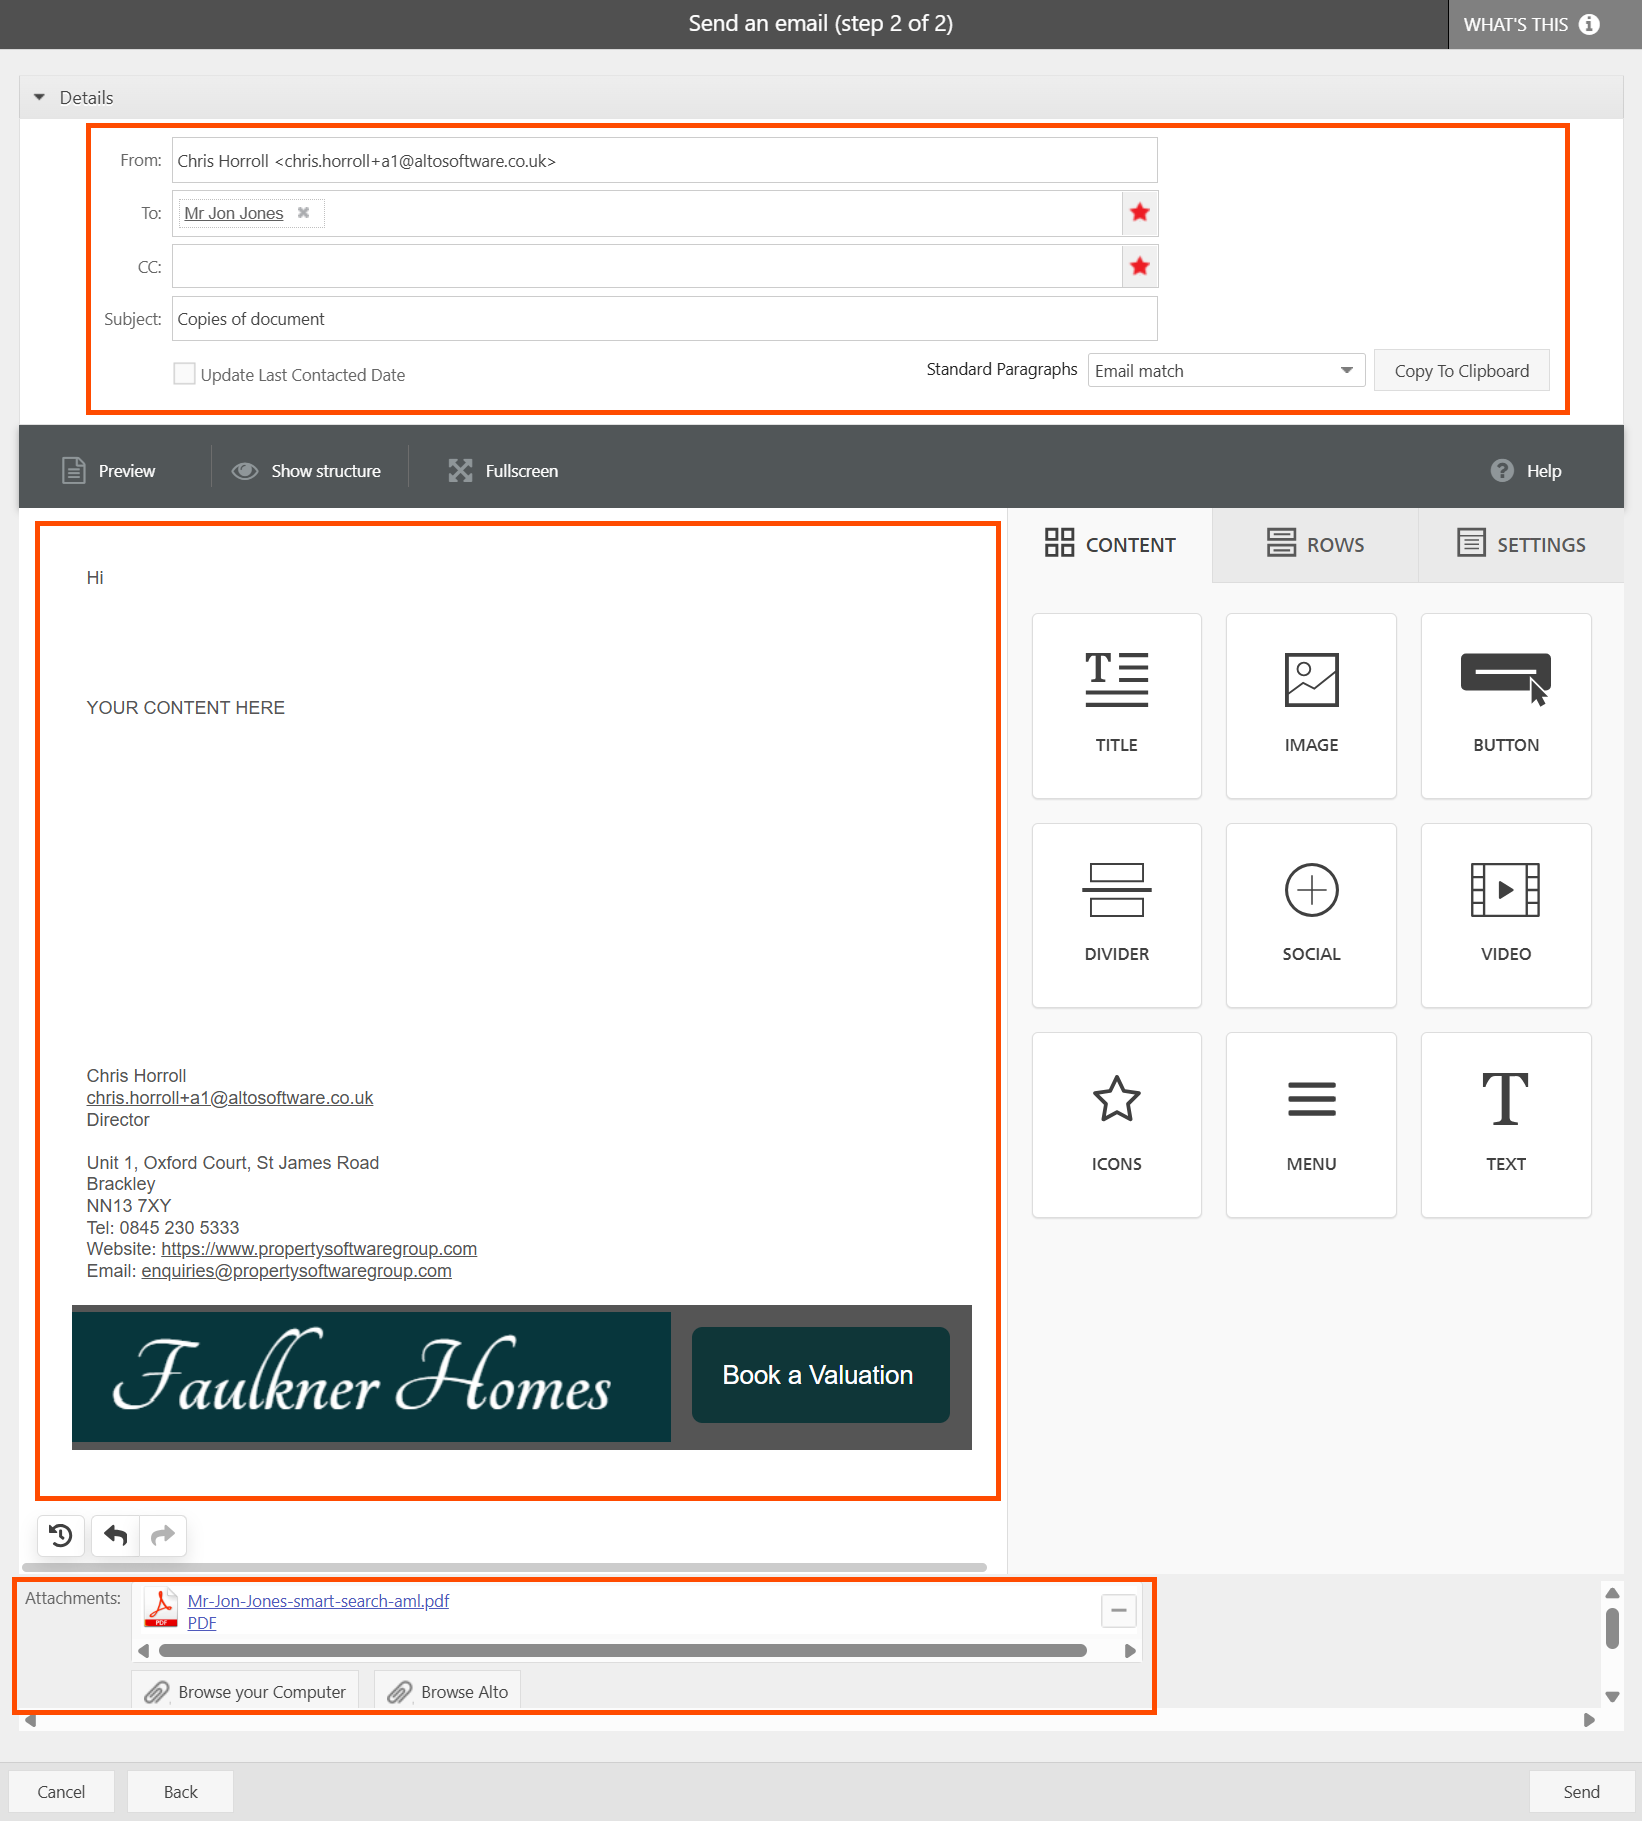The width and height of the screenshot is (1642, 1821).
Task: Add a Divider content block
Action: [x=1116, y=915]
